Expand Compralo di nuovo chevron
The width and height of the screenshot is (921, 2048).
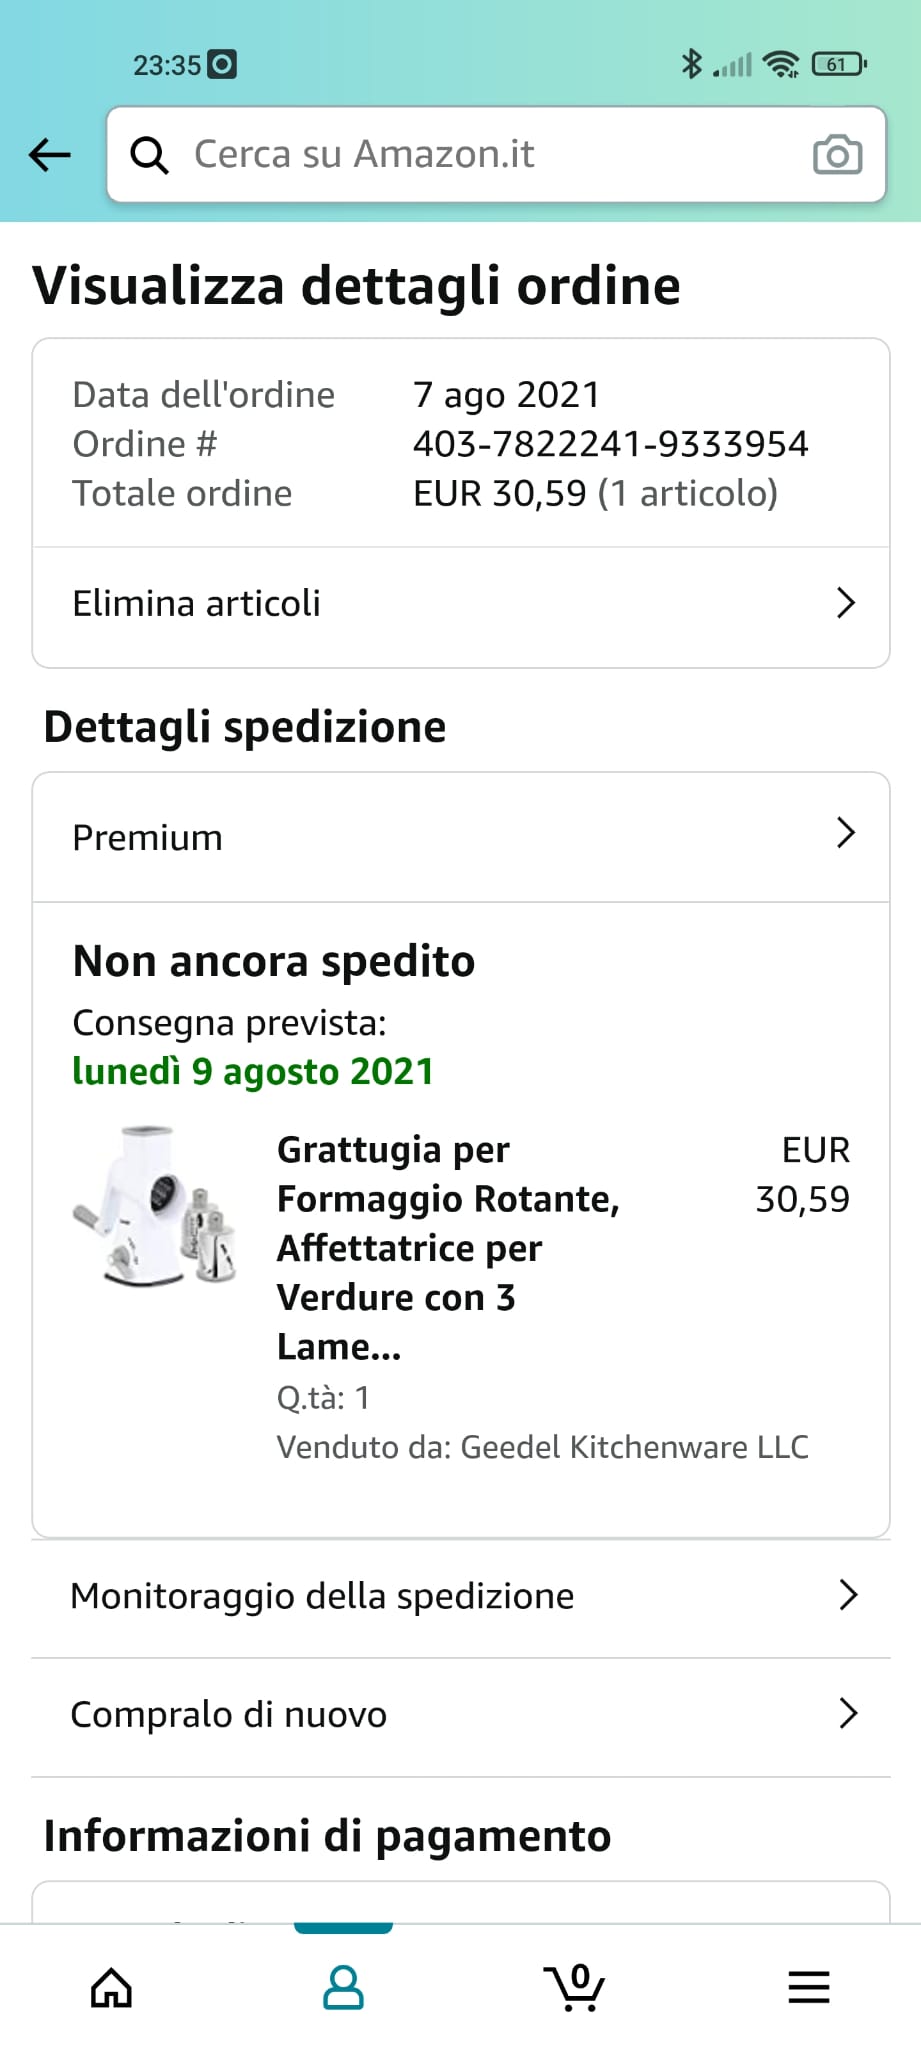coord(848,1713)
